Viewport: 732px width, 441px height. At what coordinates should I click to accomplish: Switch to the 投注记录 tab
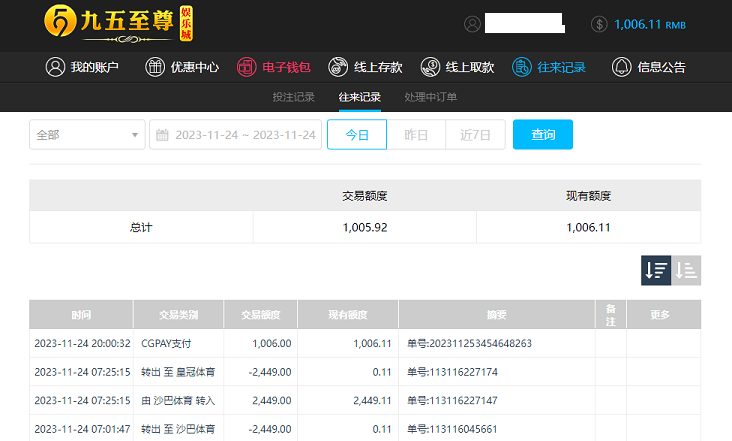(293, 97)
